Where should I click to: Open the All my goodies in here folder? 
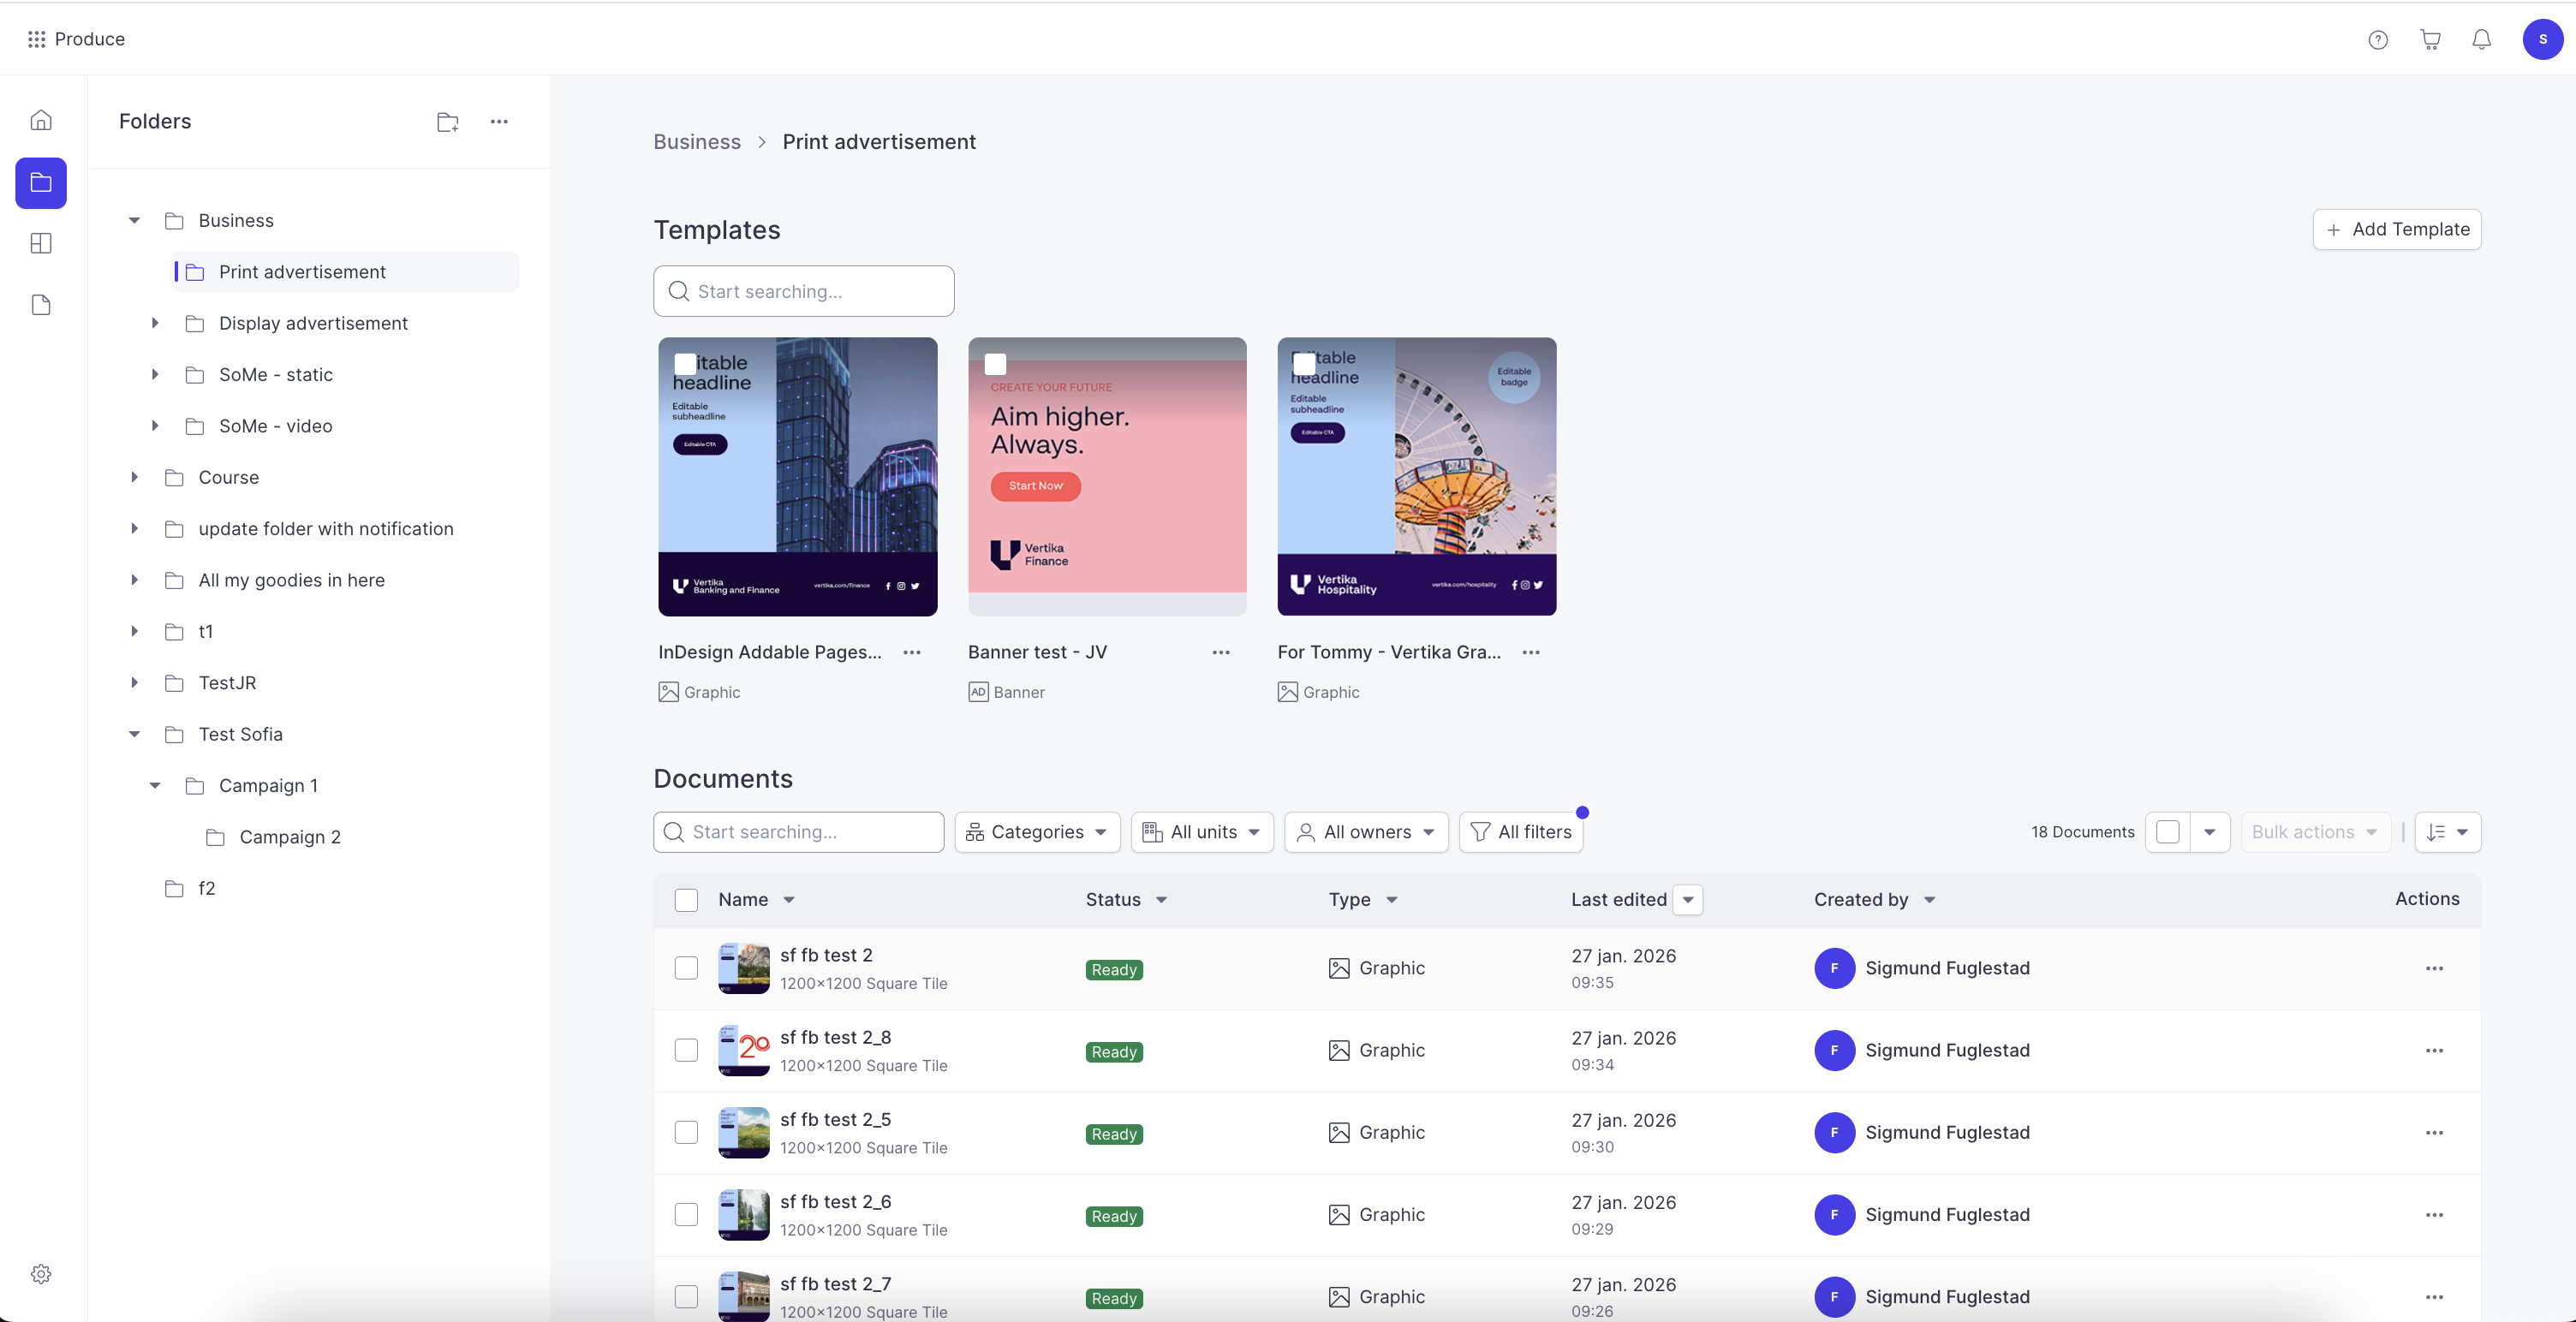tap(291, 581)
